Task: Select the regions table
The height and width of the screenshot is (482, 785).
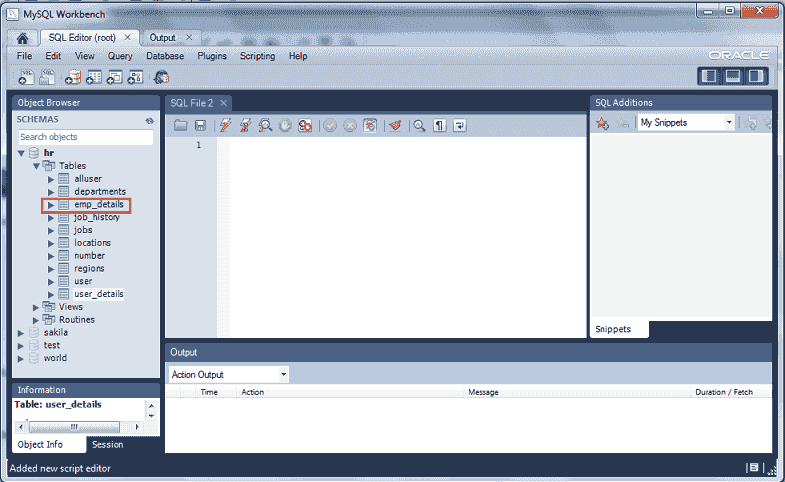Action: 89,268
